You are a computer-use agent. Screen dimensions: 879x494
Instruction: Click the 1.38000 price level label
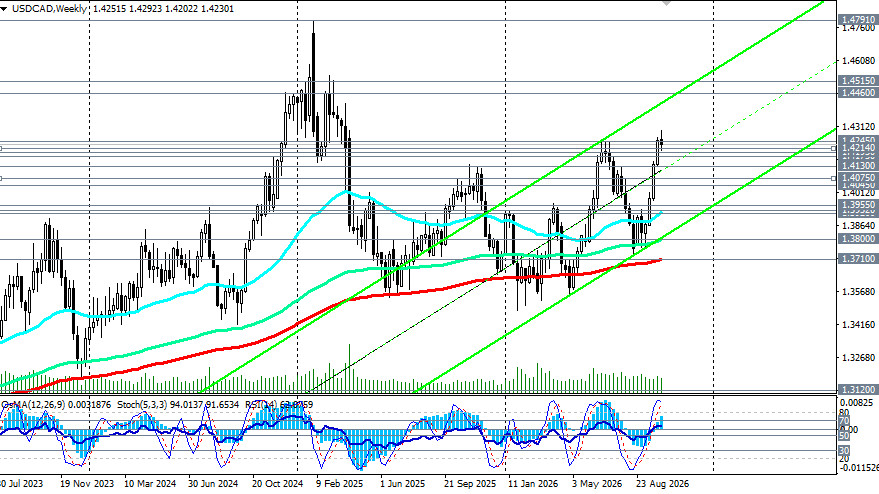pyautogui.click(x=858, y=238)
